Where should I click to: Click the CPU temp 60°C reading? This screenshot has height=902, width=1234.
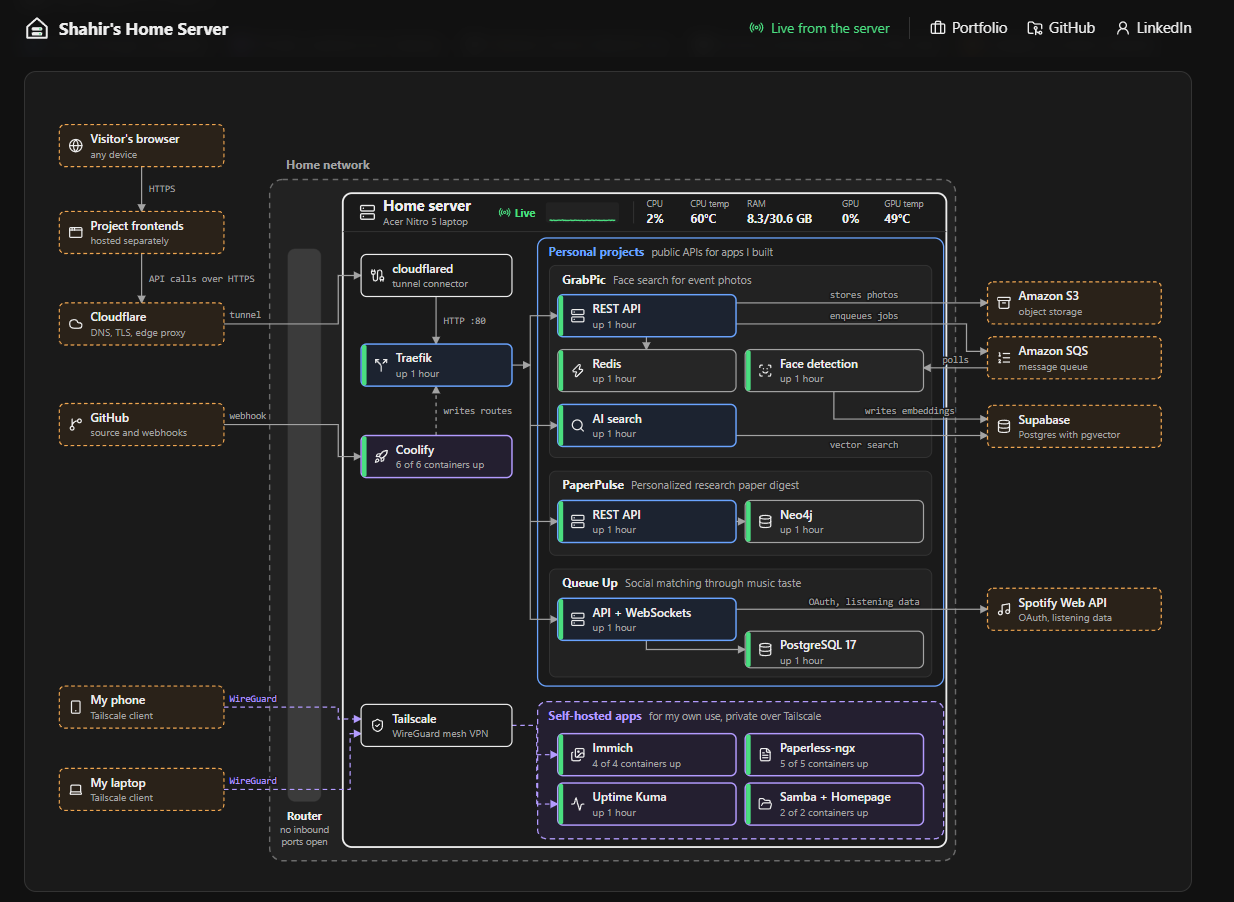pyautogui.click(x=709, y=212)
